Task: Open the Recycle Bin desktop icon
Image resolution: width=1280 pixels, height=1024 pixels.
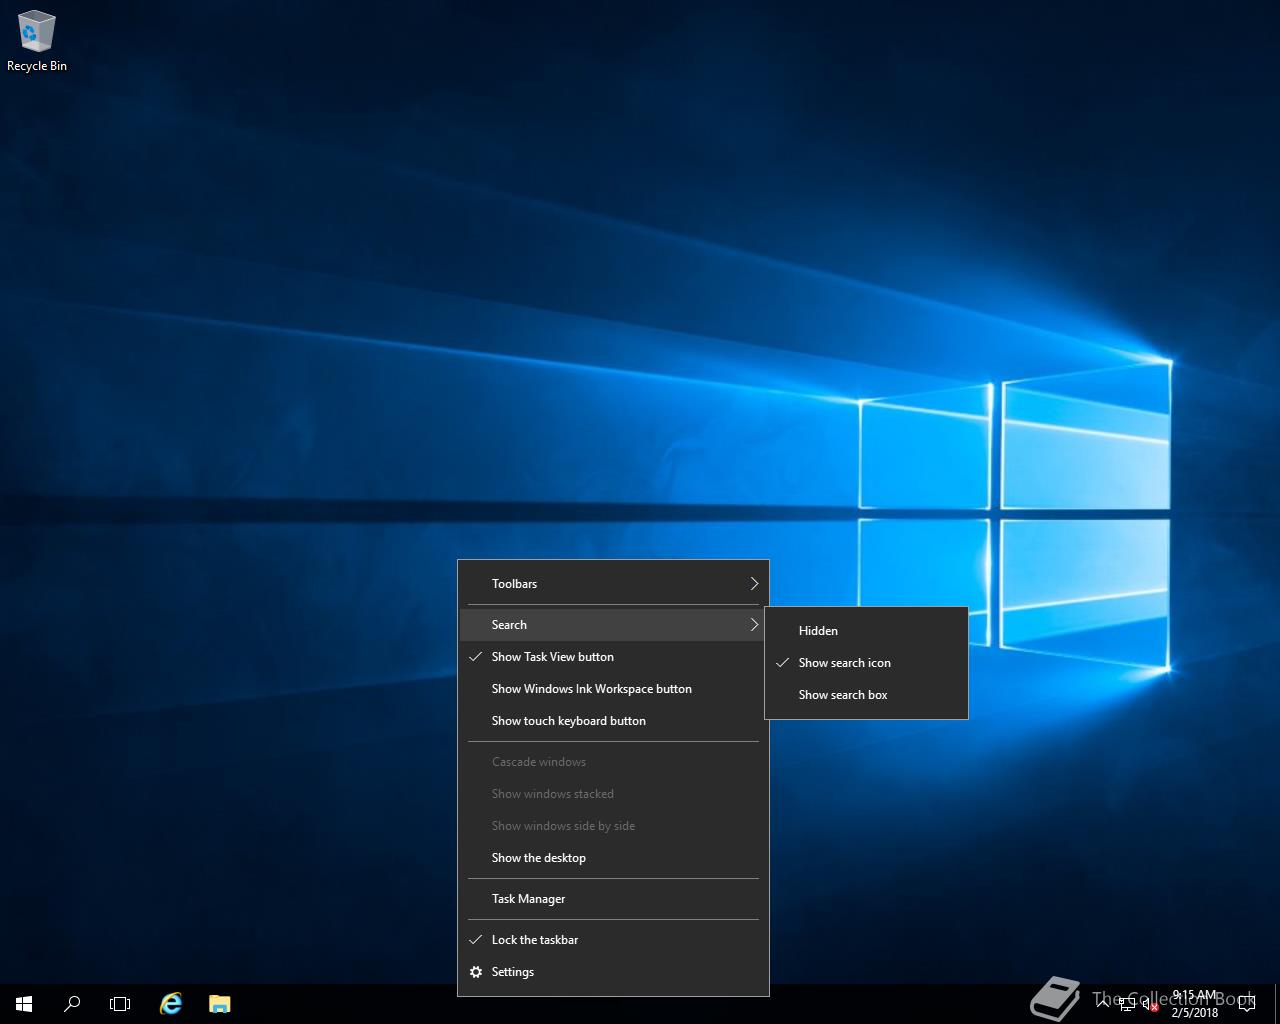Action: tap(37, 42)
